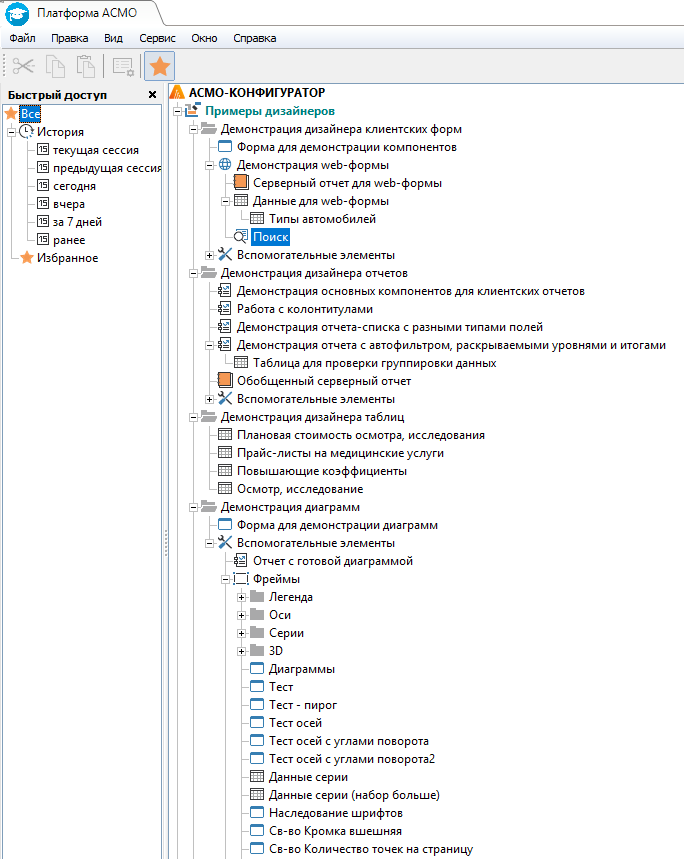Click folder icon of Демонстрация диаграмм

click(x=209, y=506)
